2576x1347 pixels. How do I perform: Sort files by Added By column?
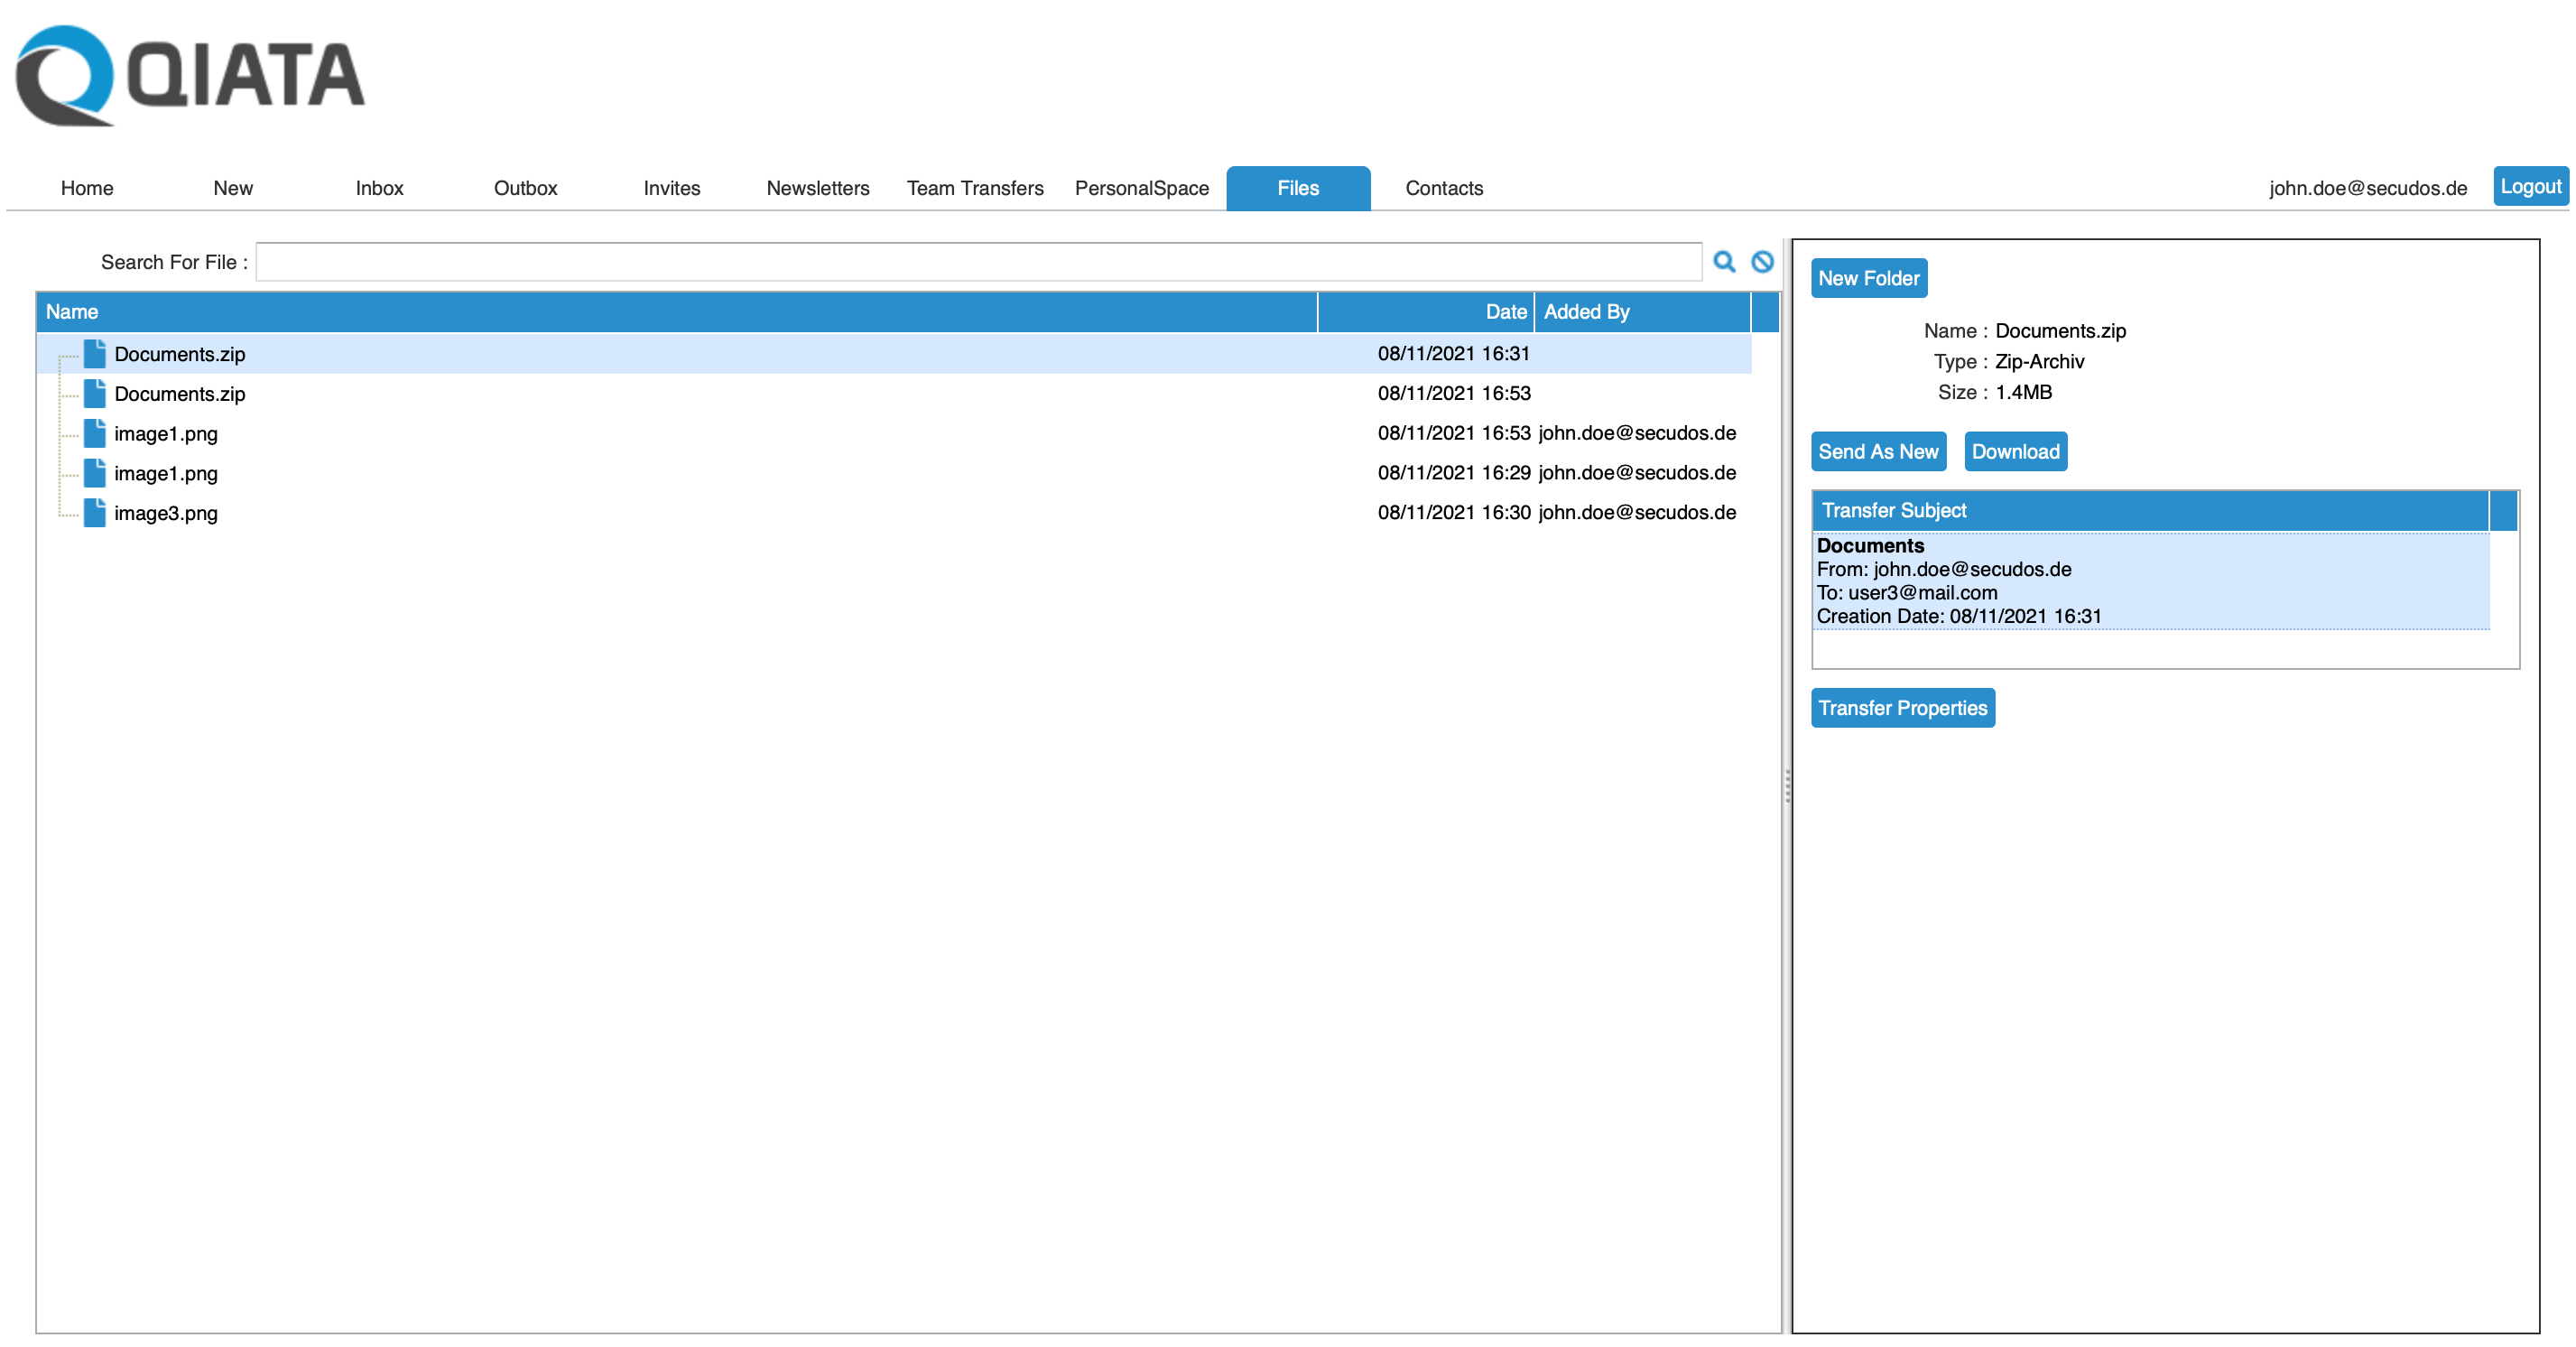pyautogui.click(x=1586, y=312)
